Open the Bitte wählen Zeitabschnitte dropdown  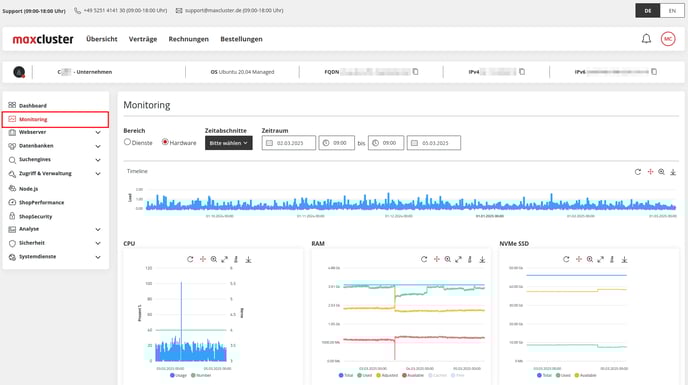[x=229, y=143]
